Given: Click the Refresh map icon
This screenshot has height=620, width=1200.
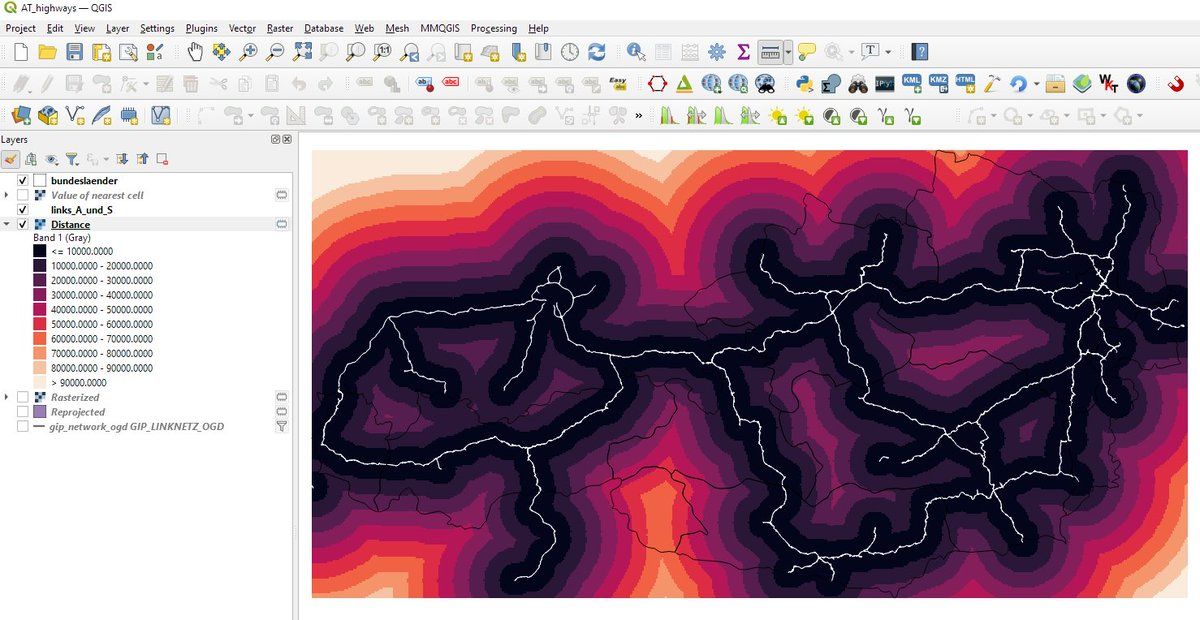Looking at the screenshot, I should point(597,51).
